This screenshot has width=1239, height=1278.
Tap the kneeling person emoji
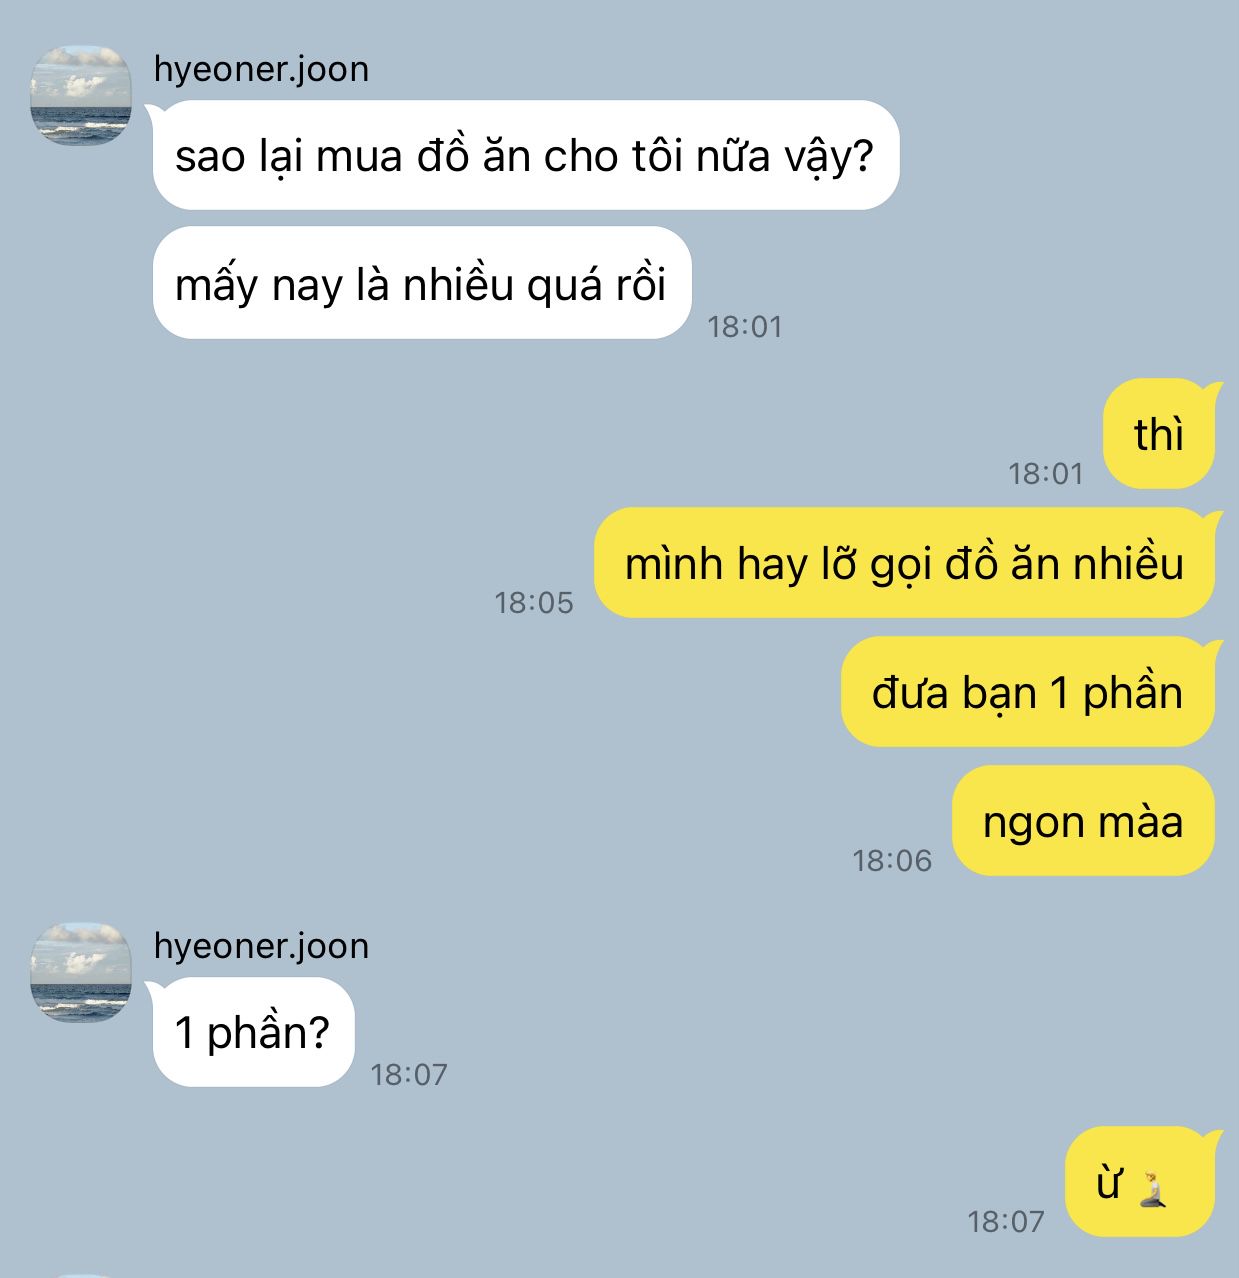pyautogui.click(x=1155, y=1187)
